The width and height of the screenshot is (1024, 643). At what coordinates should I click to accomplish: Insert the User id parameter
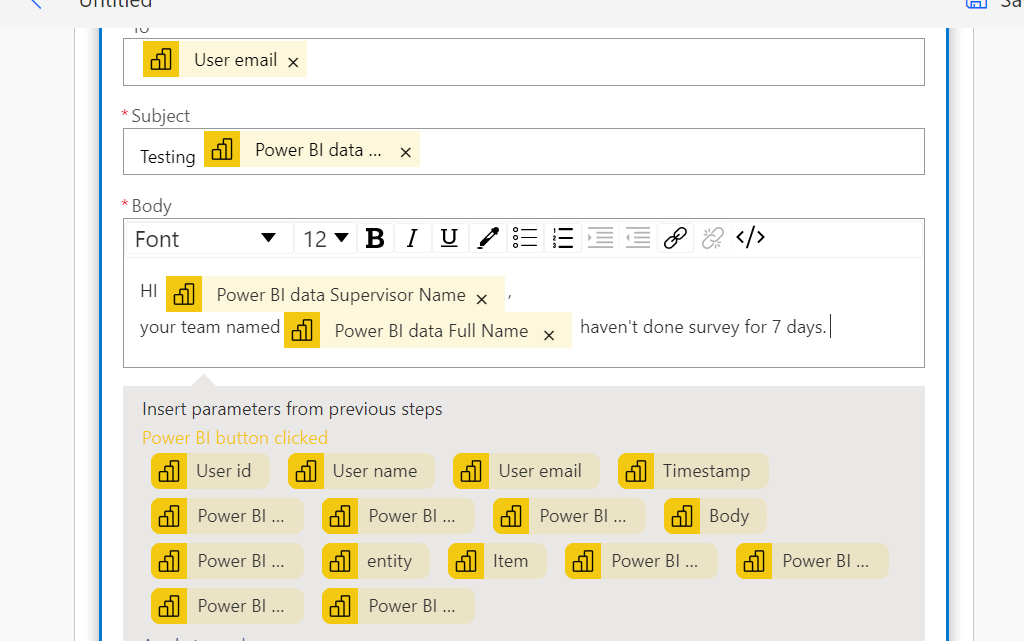(x=210, y=471)
